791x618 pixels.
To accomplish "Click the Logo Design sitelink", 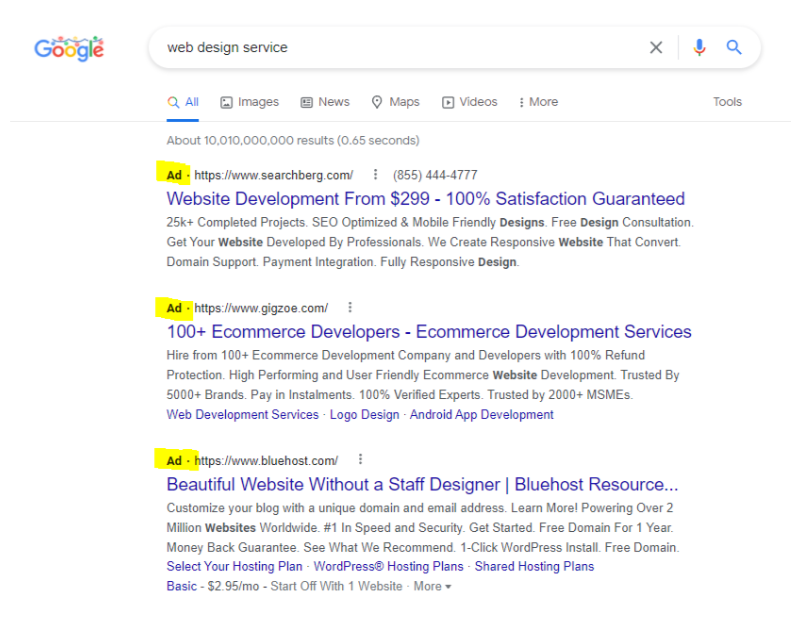I will click(364, 415).
